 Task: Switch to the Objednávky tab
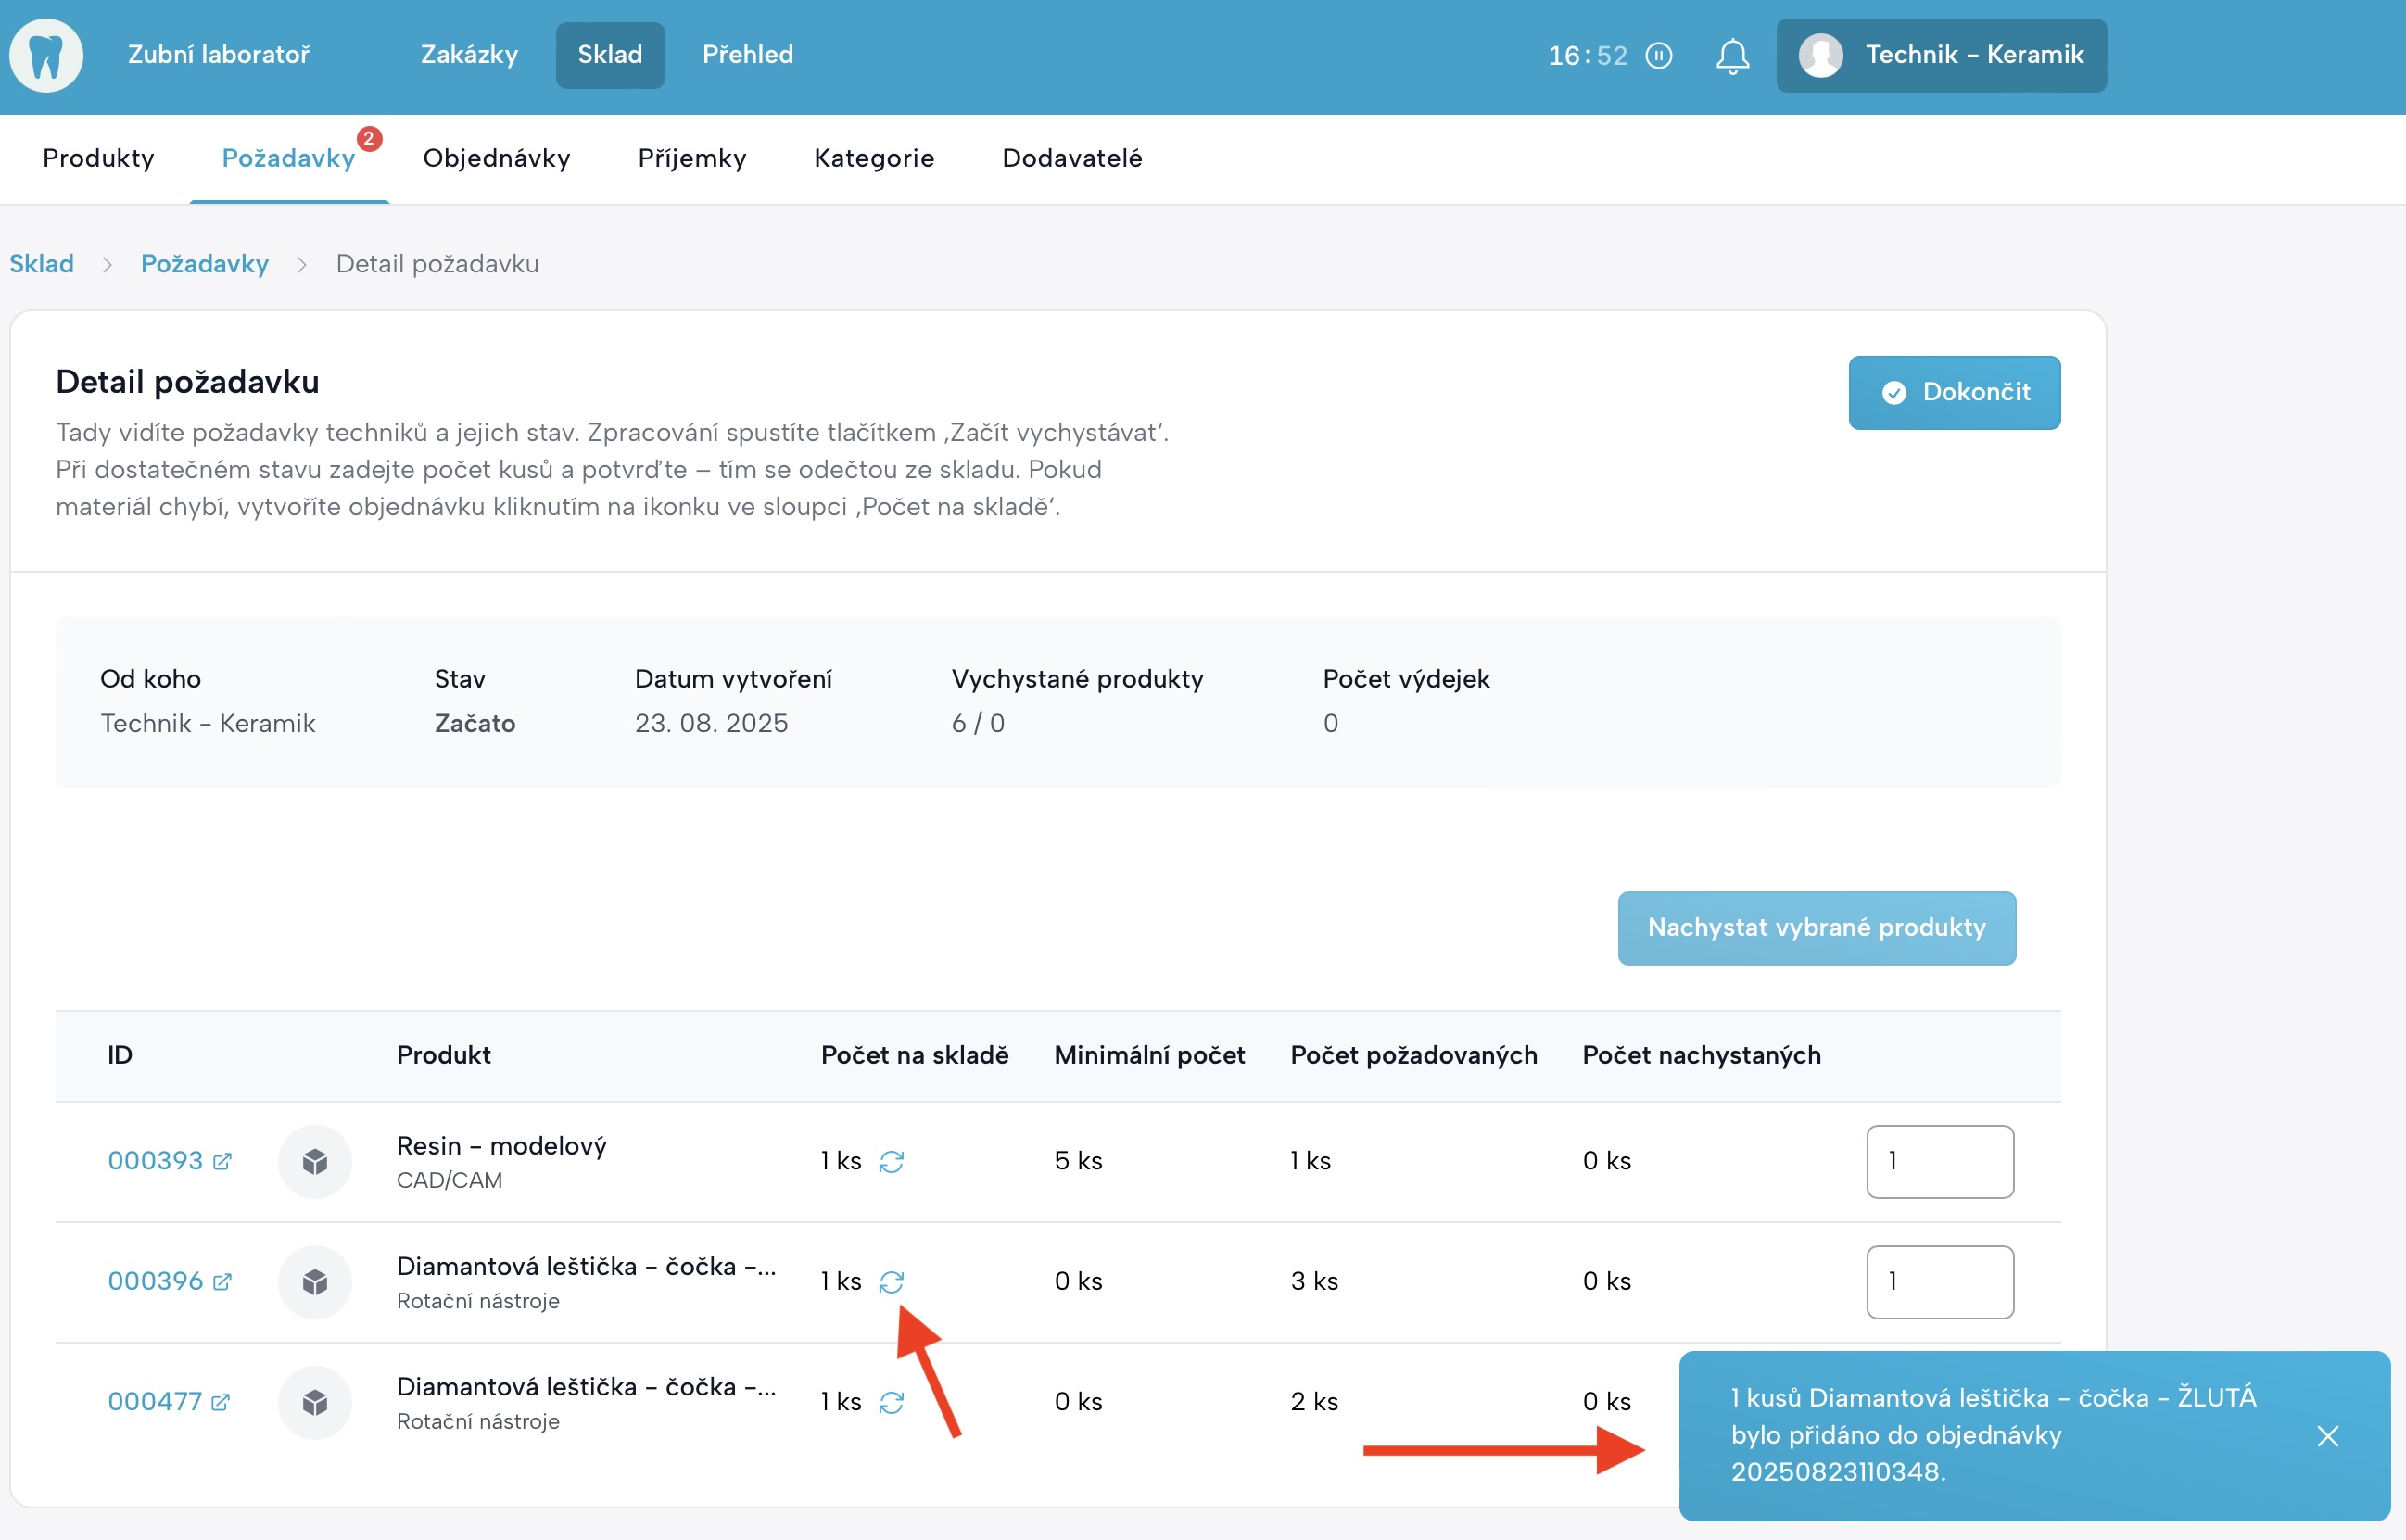(x=496, y=158)
